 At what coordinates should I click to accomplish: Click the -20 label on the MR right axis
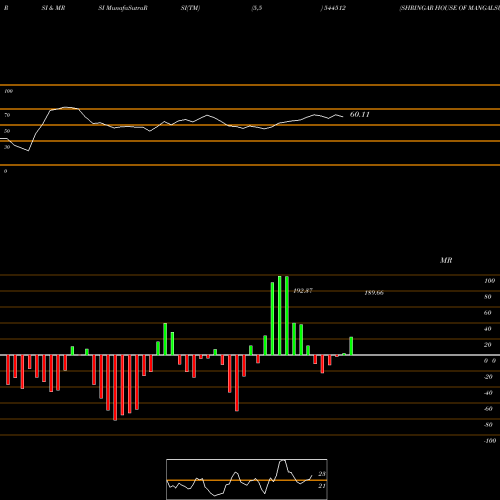(488, 377)
